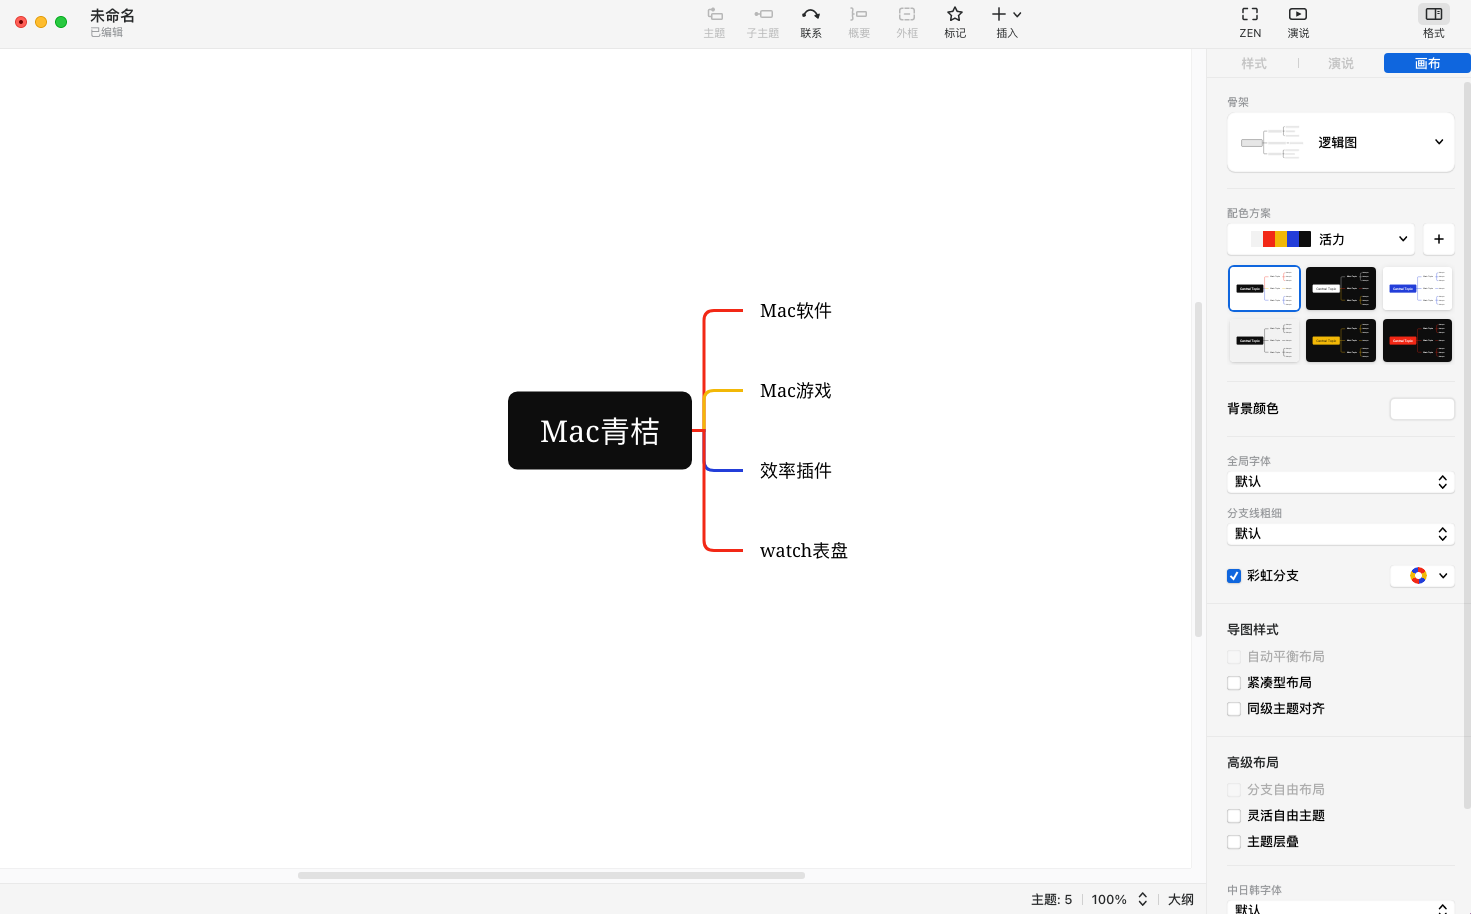Viewport: 1471px width, 914px height.
Task: Click the 背景颜色 white color swatch
Action: click(1422, 409)
